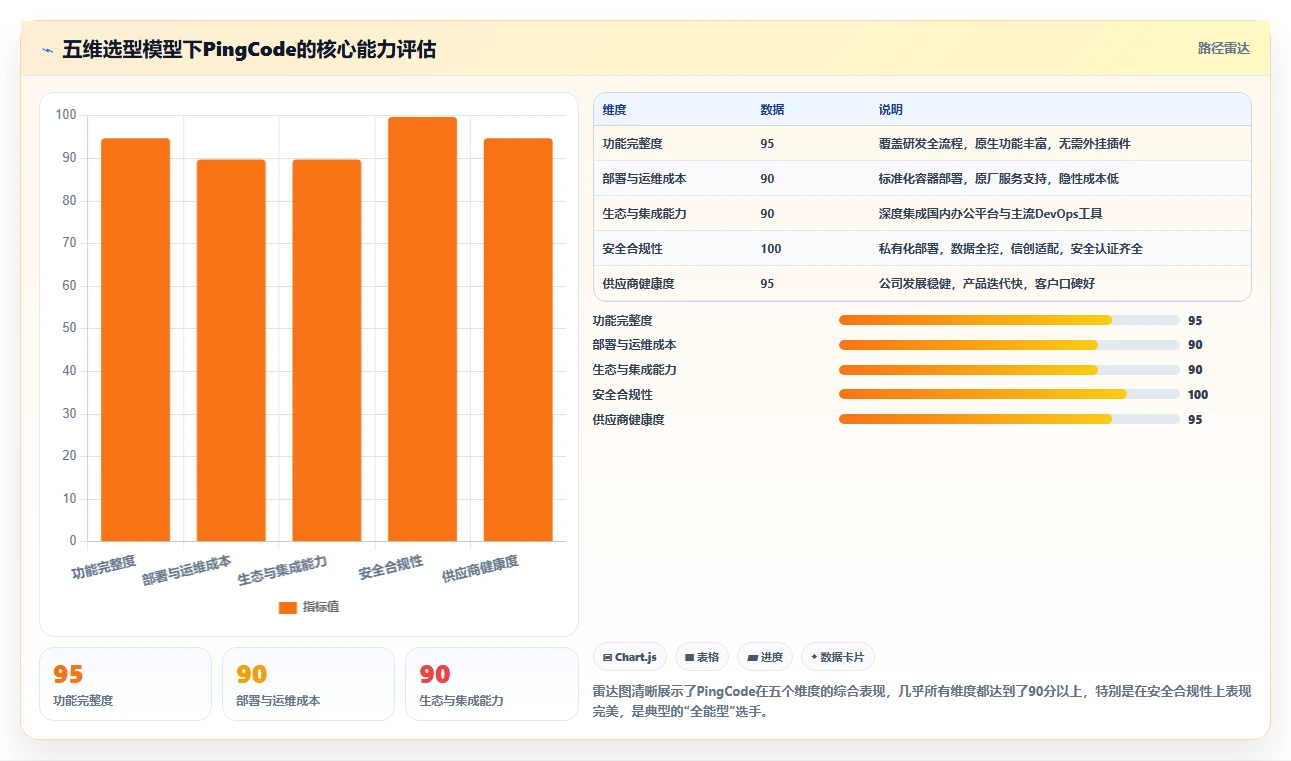Click the 功能完整度 progress bar
Screen dimensions: 1291x761
pos(1009,320)
